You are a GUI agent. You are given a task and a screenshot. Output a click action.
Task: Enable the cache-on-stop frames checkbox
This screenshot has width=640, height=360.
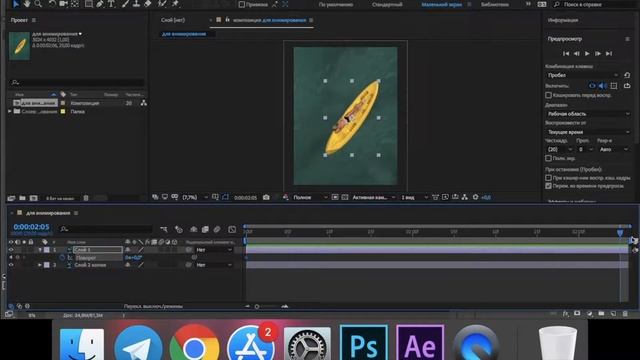click(x=549, y=178)
